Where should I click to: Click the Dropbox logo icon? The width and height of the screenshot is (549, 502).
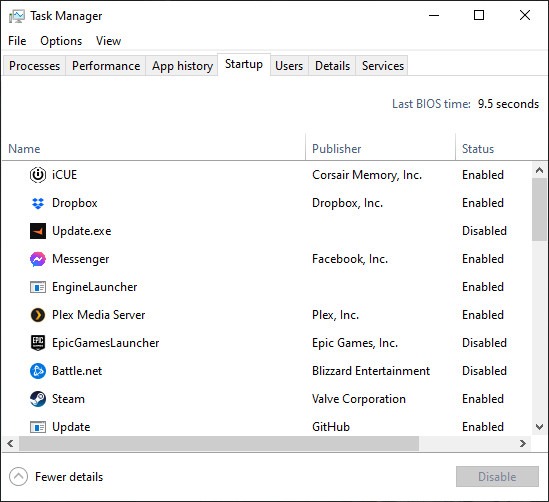tap(37, 203)
